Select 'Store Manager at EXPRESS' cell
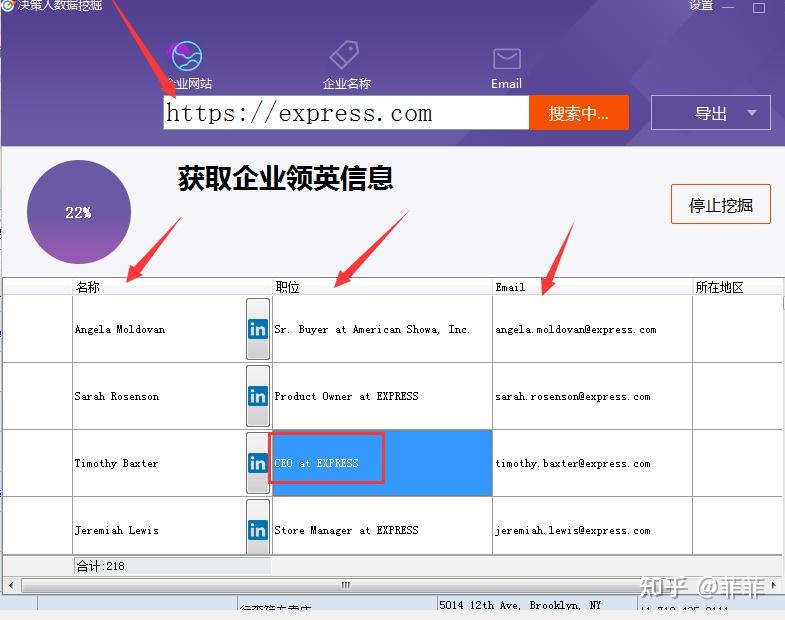This screenshot has height=620, width=785. pos(382,526)
